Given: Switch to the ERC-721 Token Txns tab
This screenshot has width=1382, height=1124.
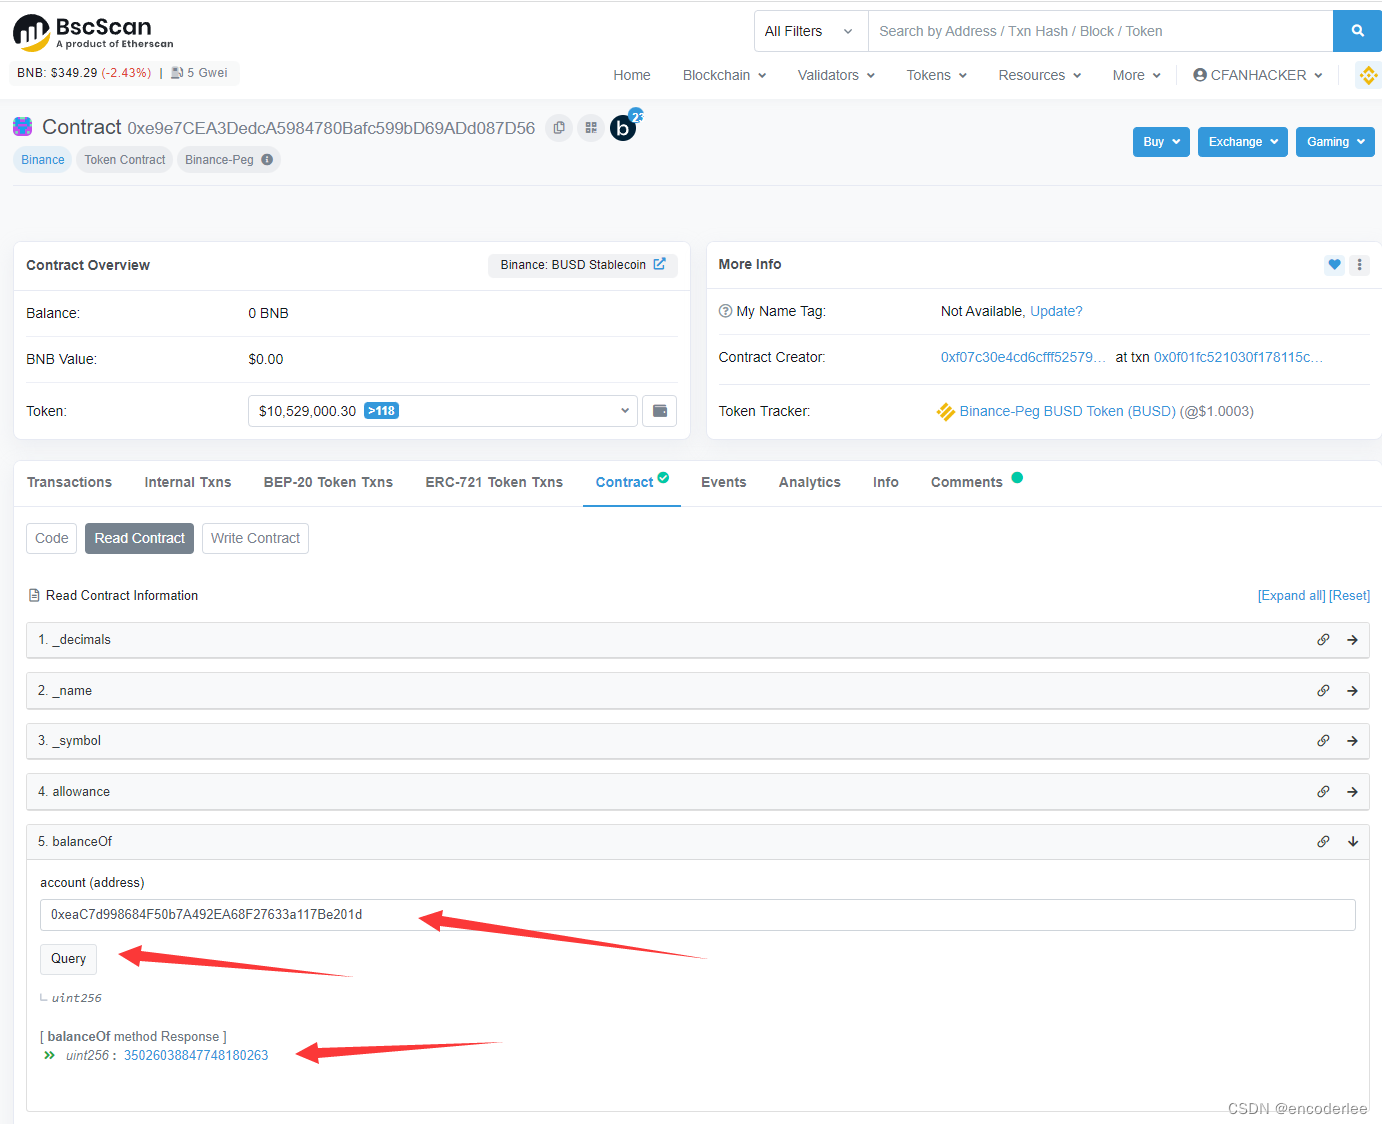Looking at the screenshot, I should click(x=494, y=482).
